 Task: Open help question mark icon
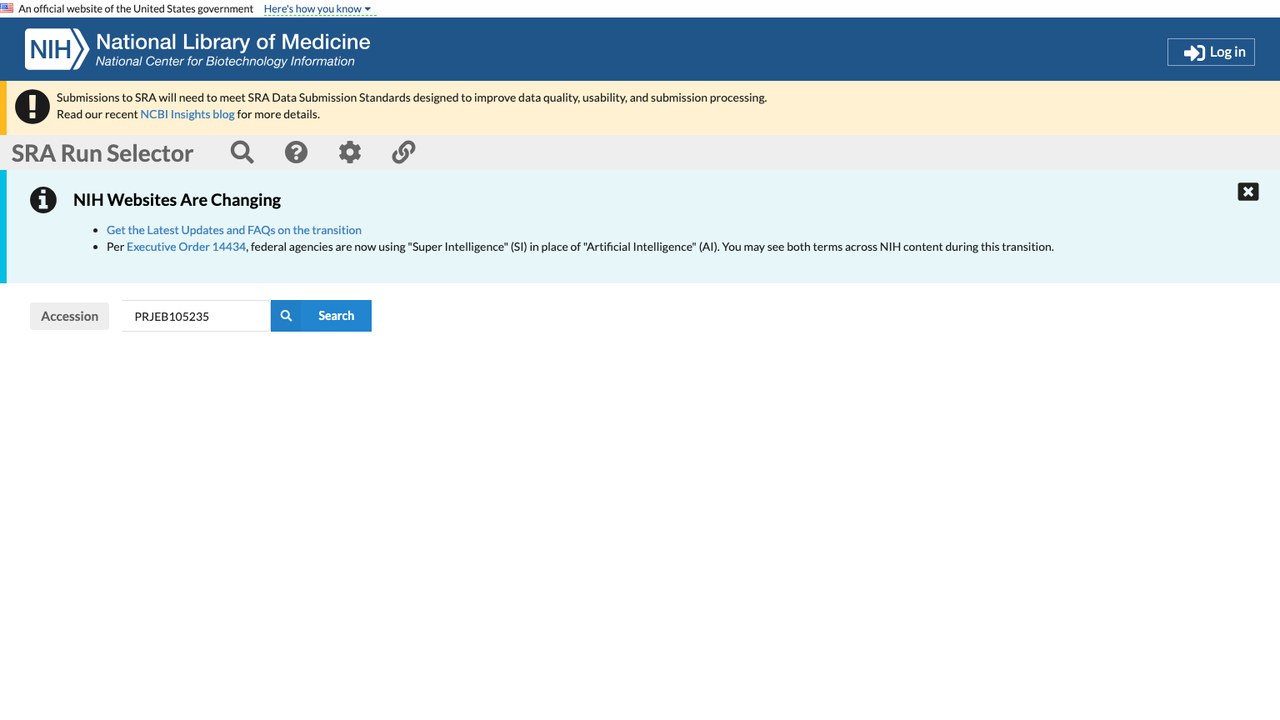pyautogui.click(x=296, y=152)
